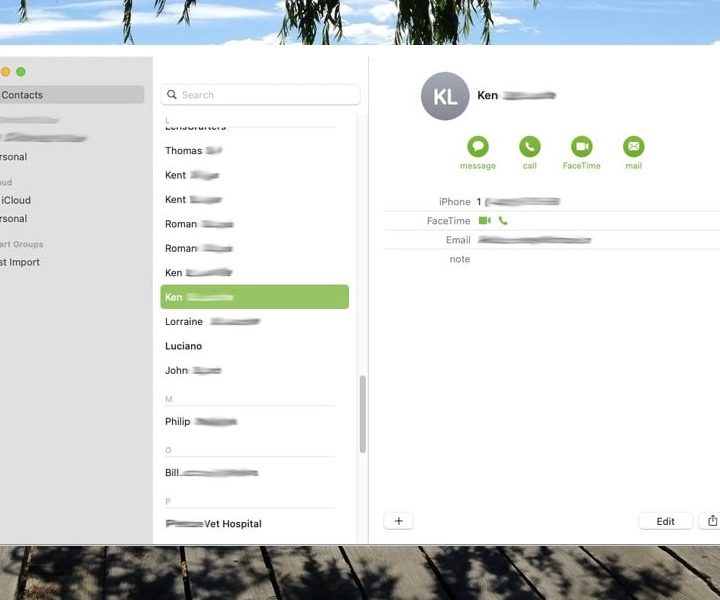
Task: Click the green mail envelope icon
Action: coord(633,147)
